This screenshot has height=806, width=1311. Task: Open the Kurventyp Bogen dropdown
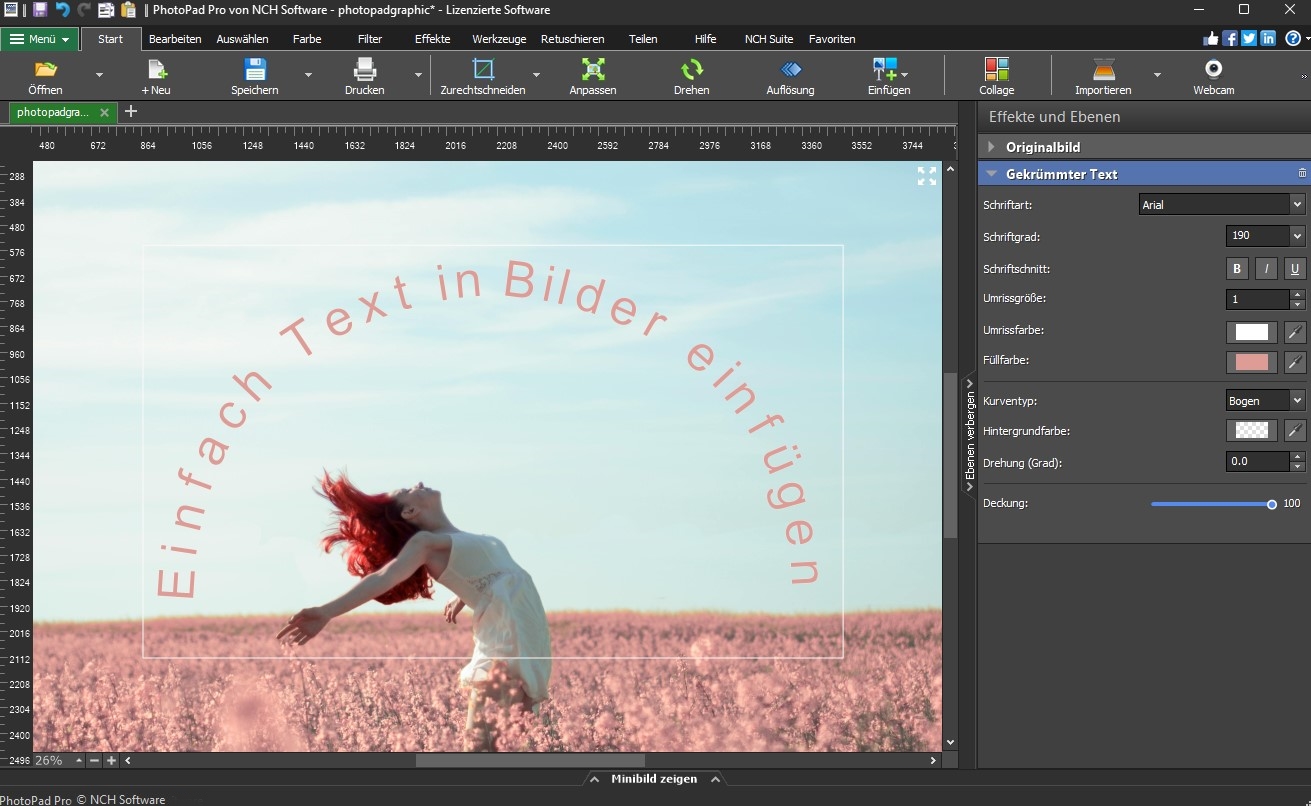click(x=1266, y=401)
